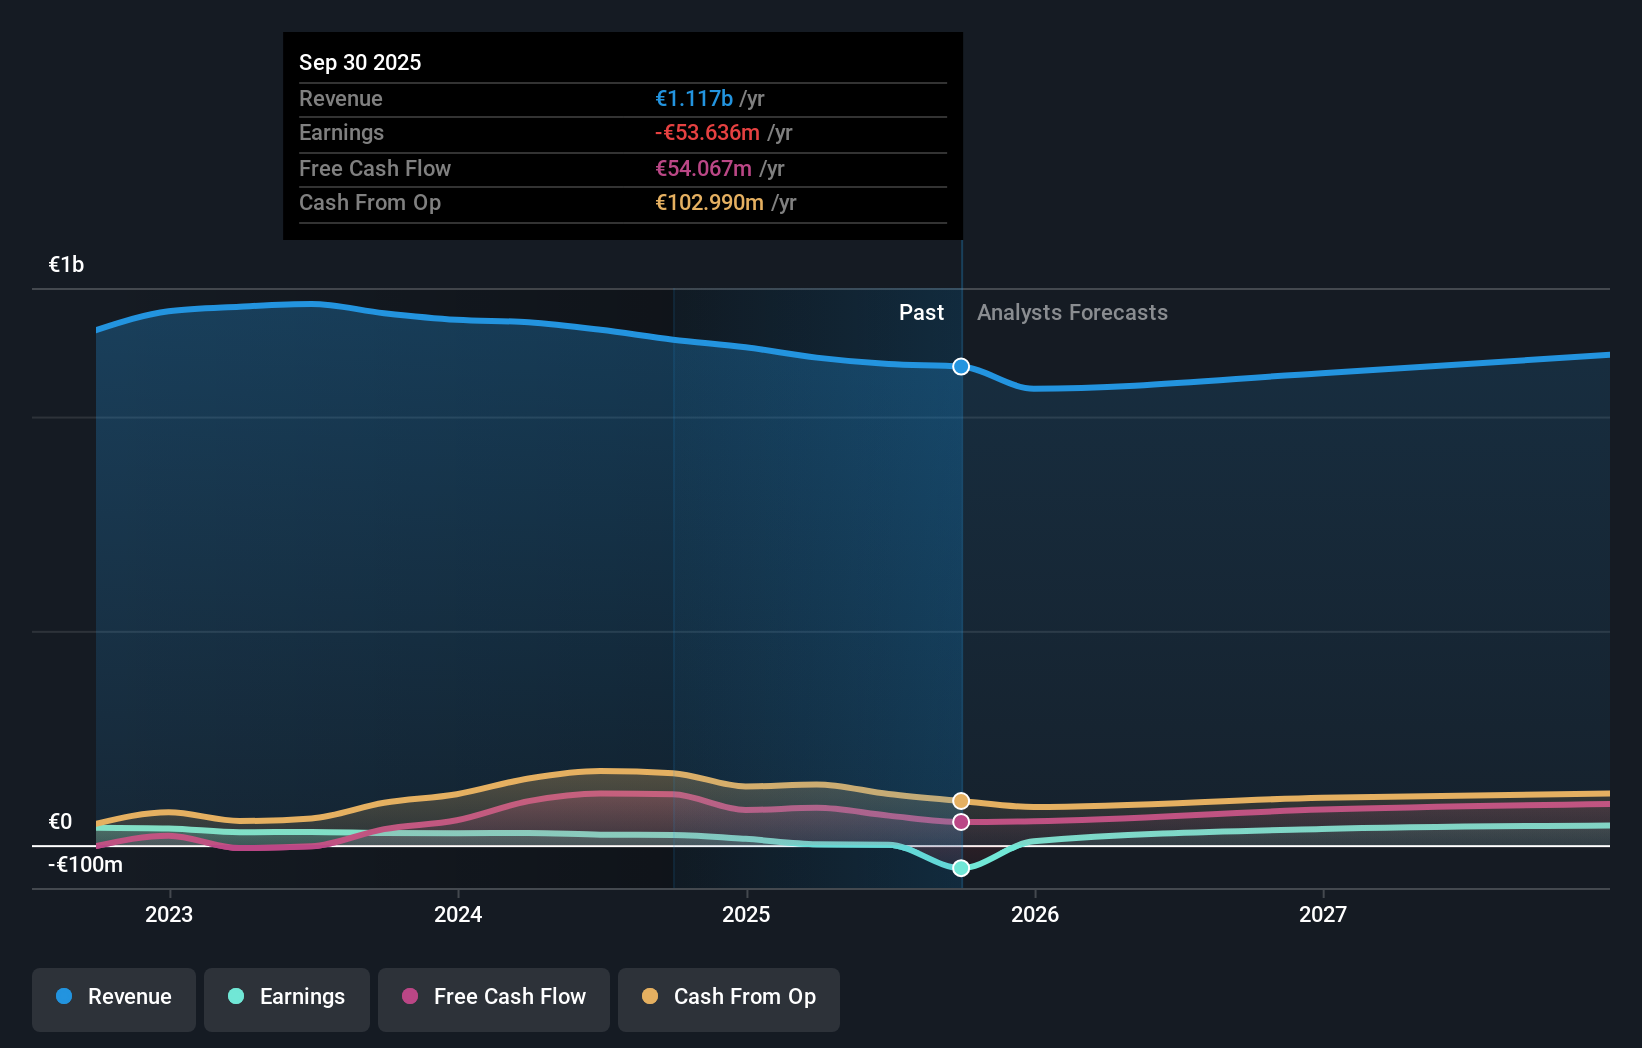Click the pink Free Cash Flow chart marker

tap(960, 822)
